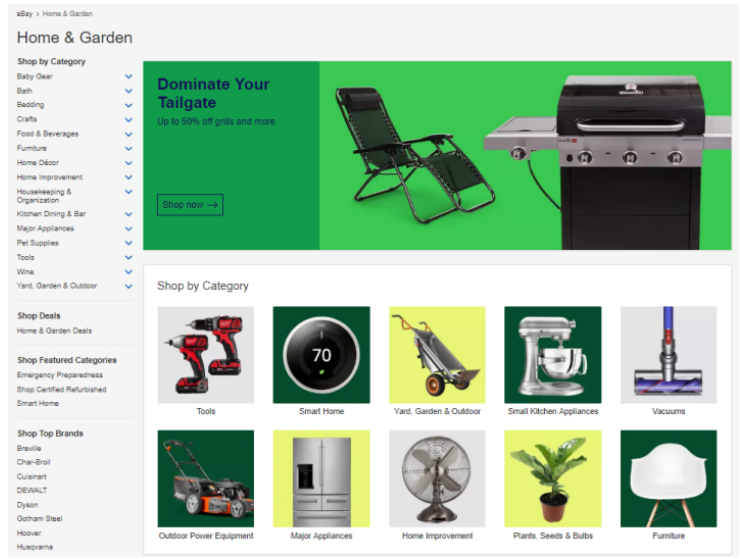
Task: Open the Smart Home thermostat thumbnail
Action: click(x=321, y=355)
